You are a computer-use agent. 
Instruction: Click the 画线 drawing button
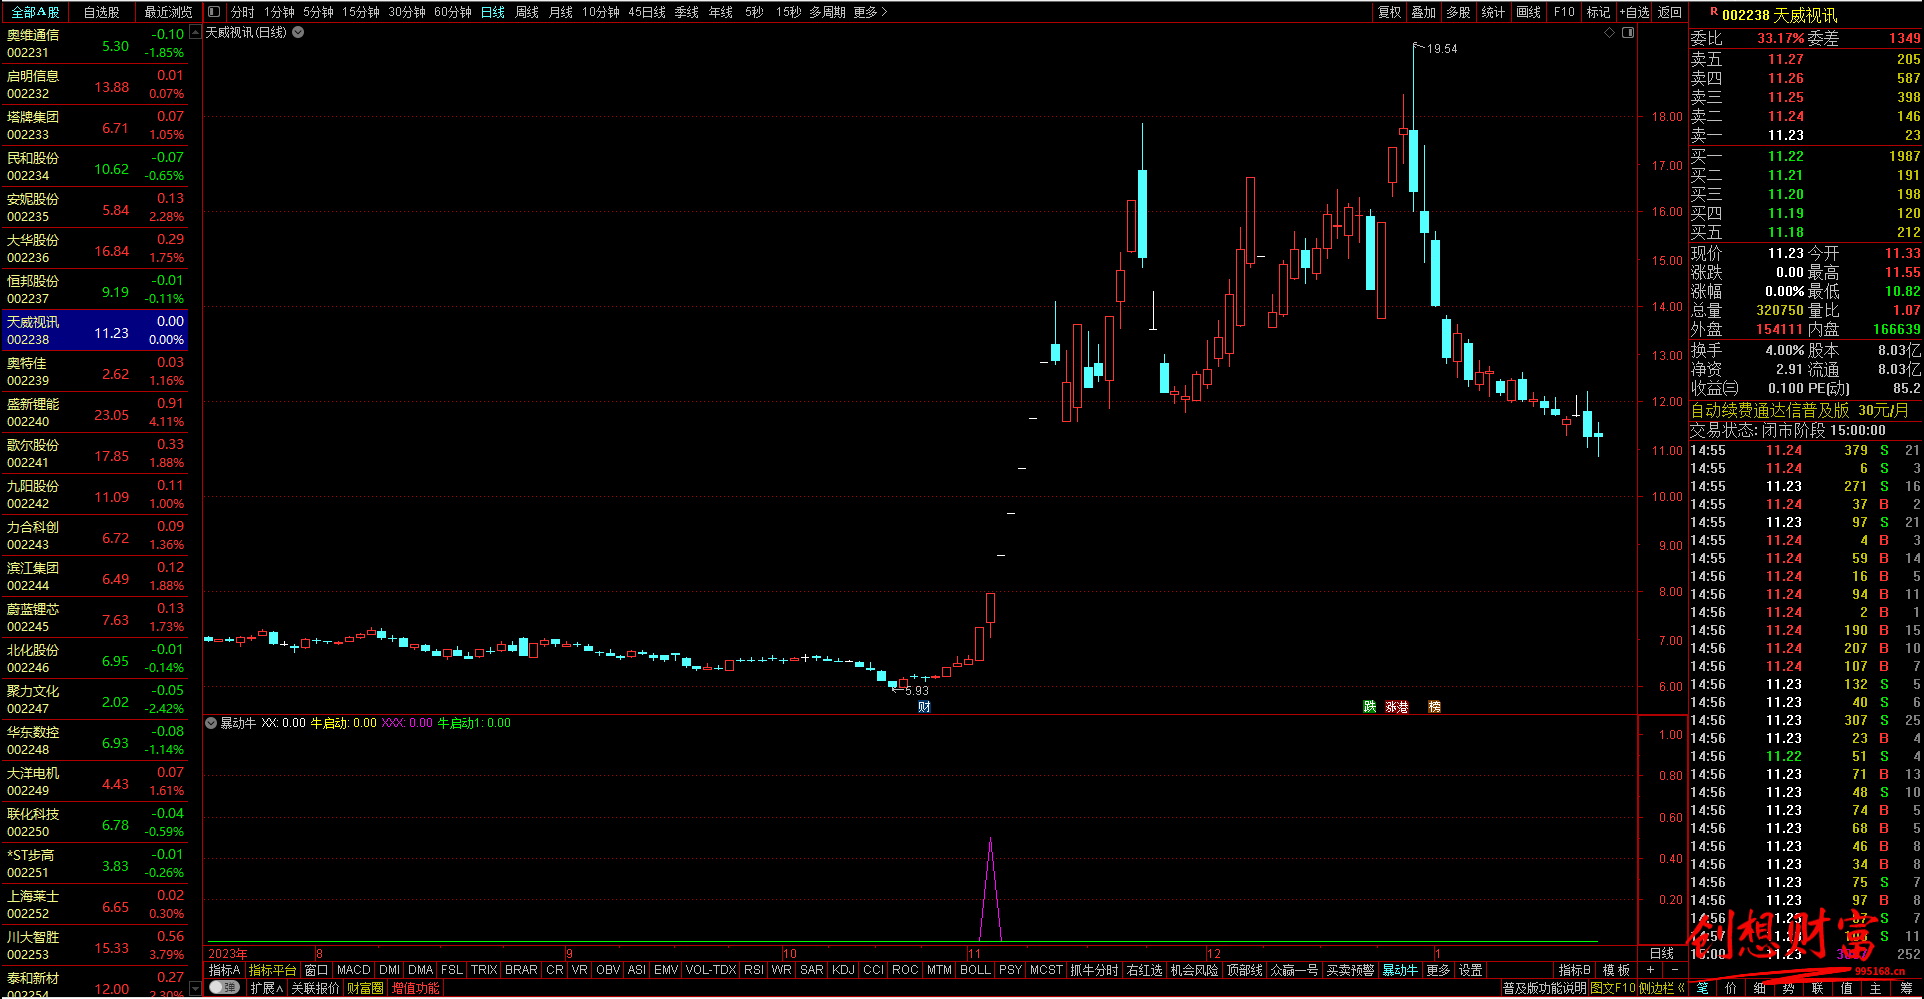(1528, 12)
